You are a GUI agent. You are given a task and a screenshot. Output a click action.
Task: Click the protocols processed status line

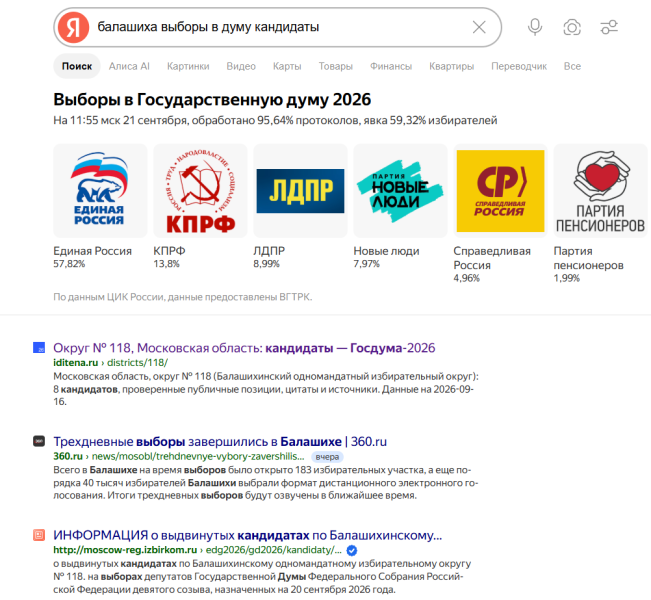click(275, 120)
